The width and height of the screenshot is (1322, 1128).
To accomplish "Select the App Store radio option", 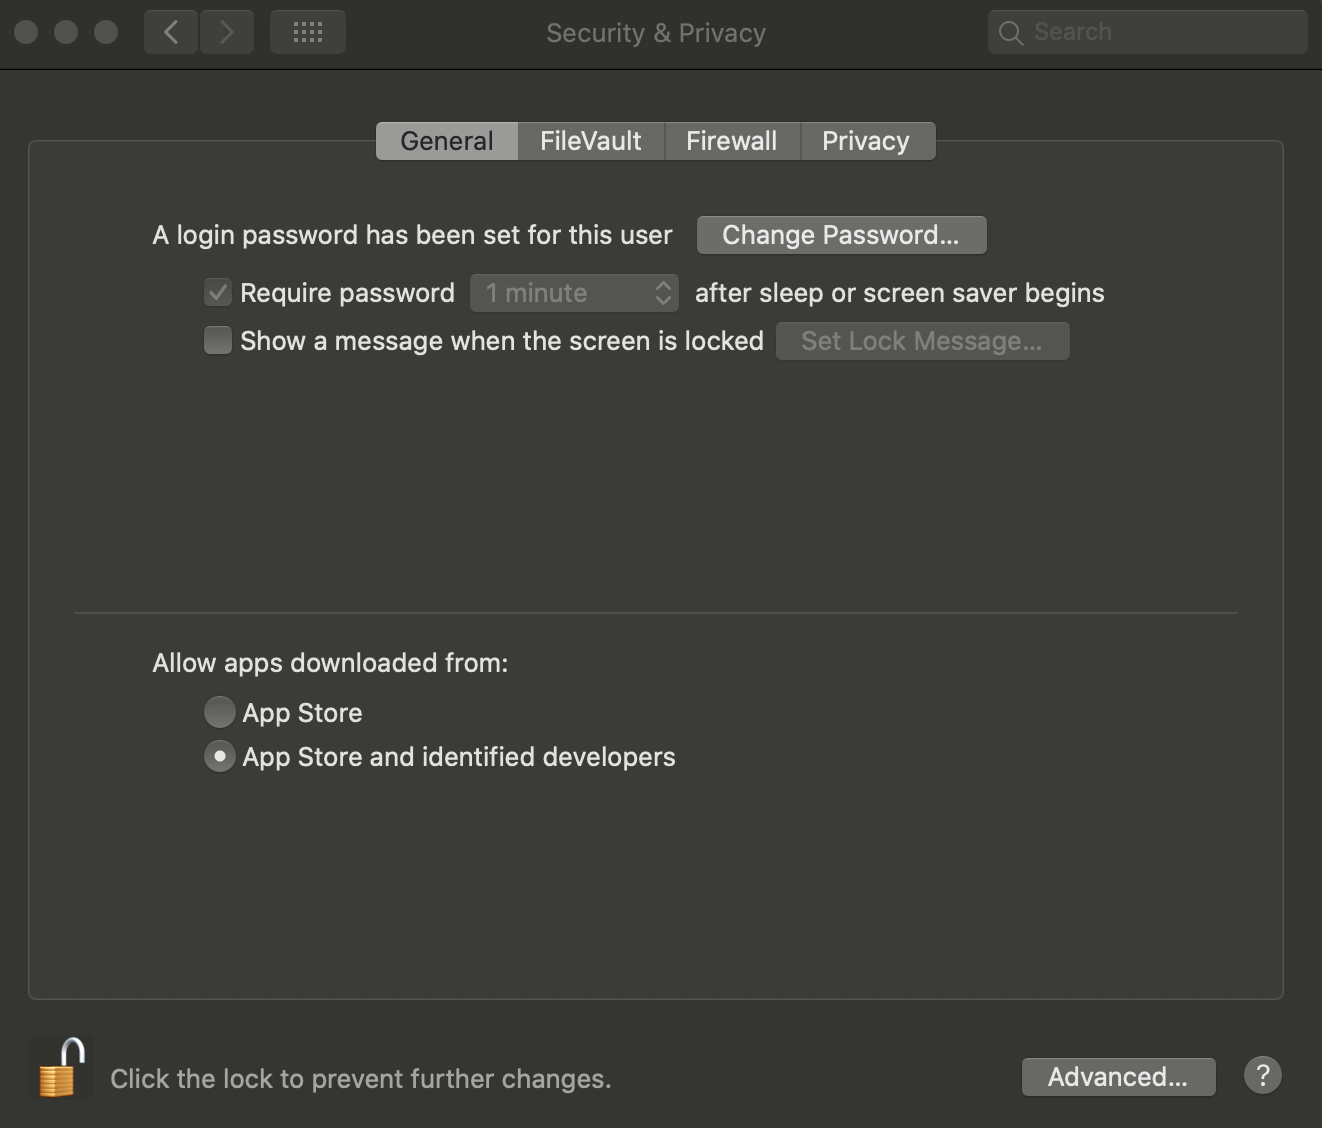I will pyautogui.click(x=219, y=713).
